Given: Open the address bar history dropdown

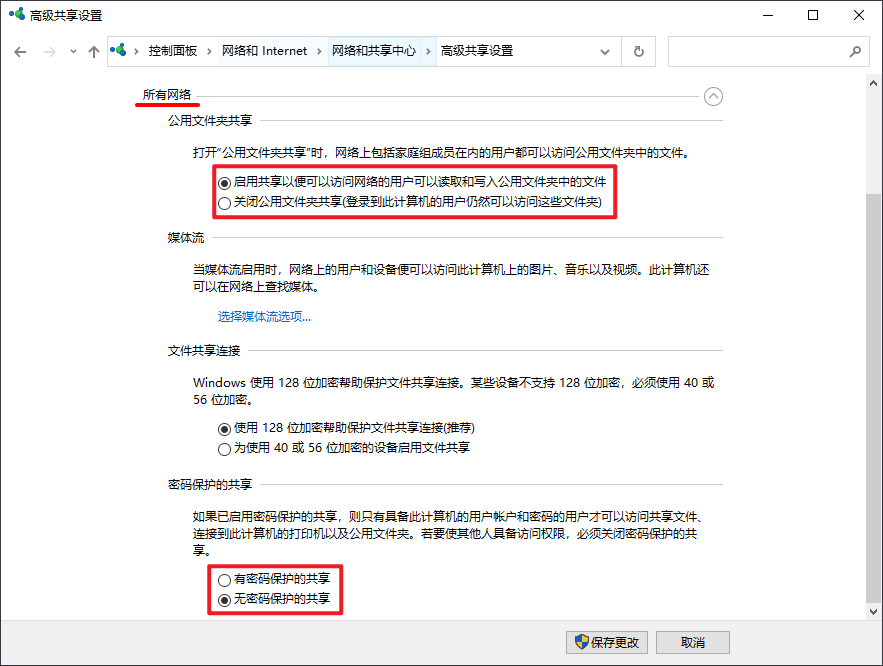Looking at the screenshot, I should (605, 52).
